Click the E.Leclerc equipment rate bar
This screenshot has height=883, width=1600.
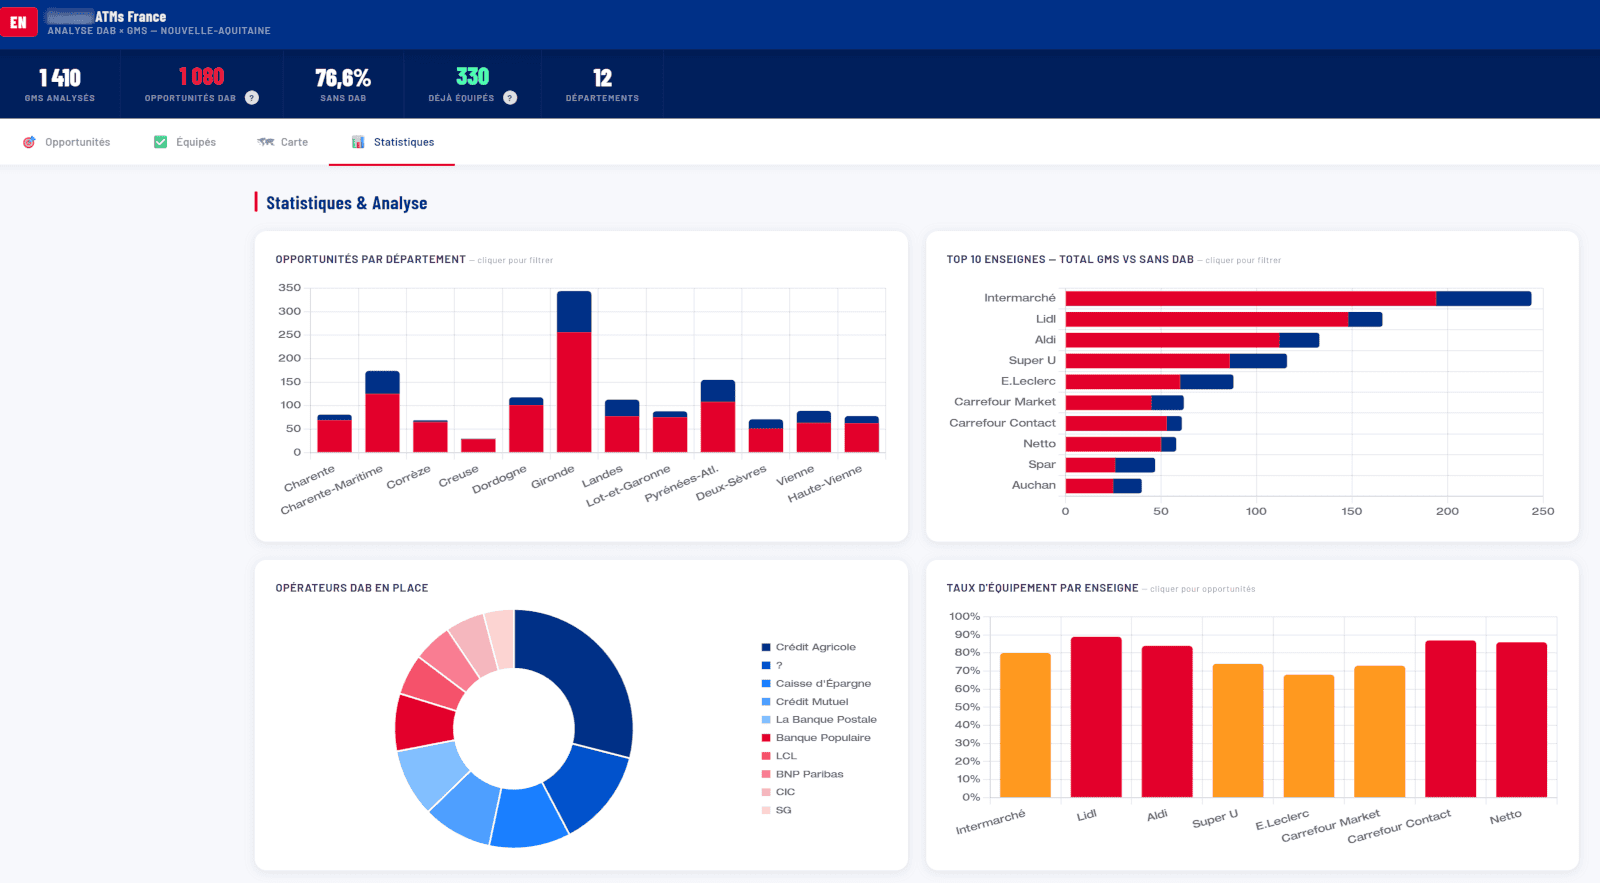(x=1309, y=736)
